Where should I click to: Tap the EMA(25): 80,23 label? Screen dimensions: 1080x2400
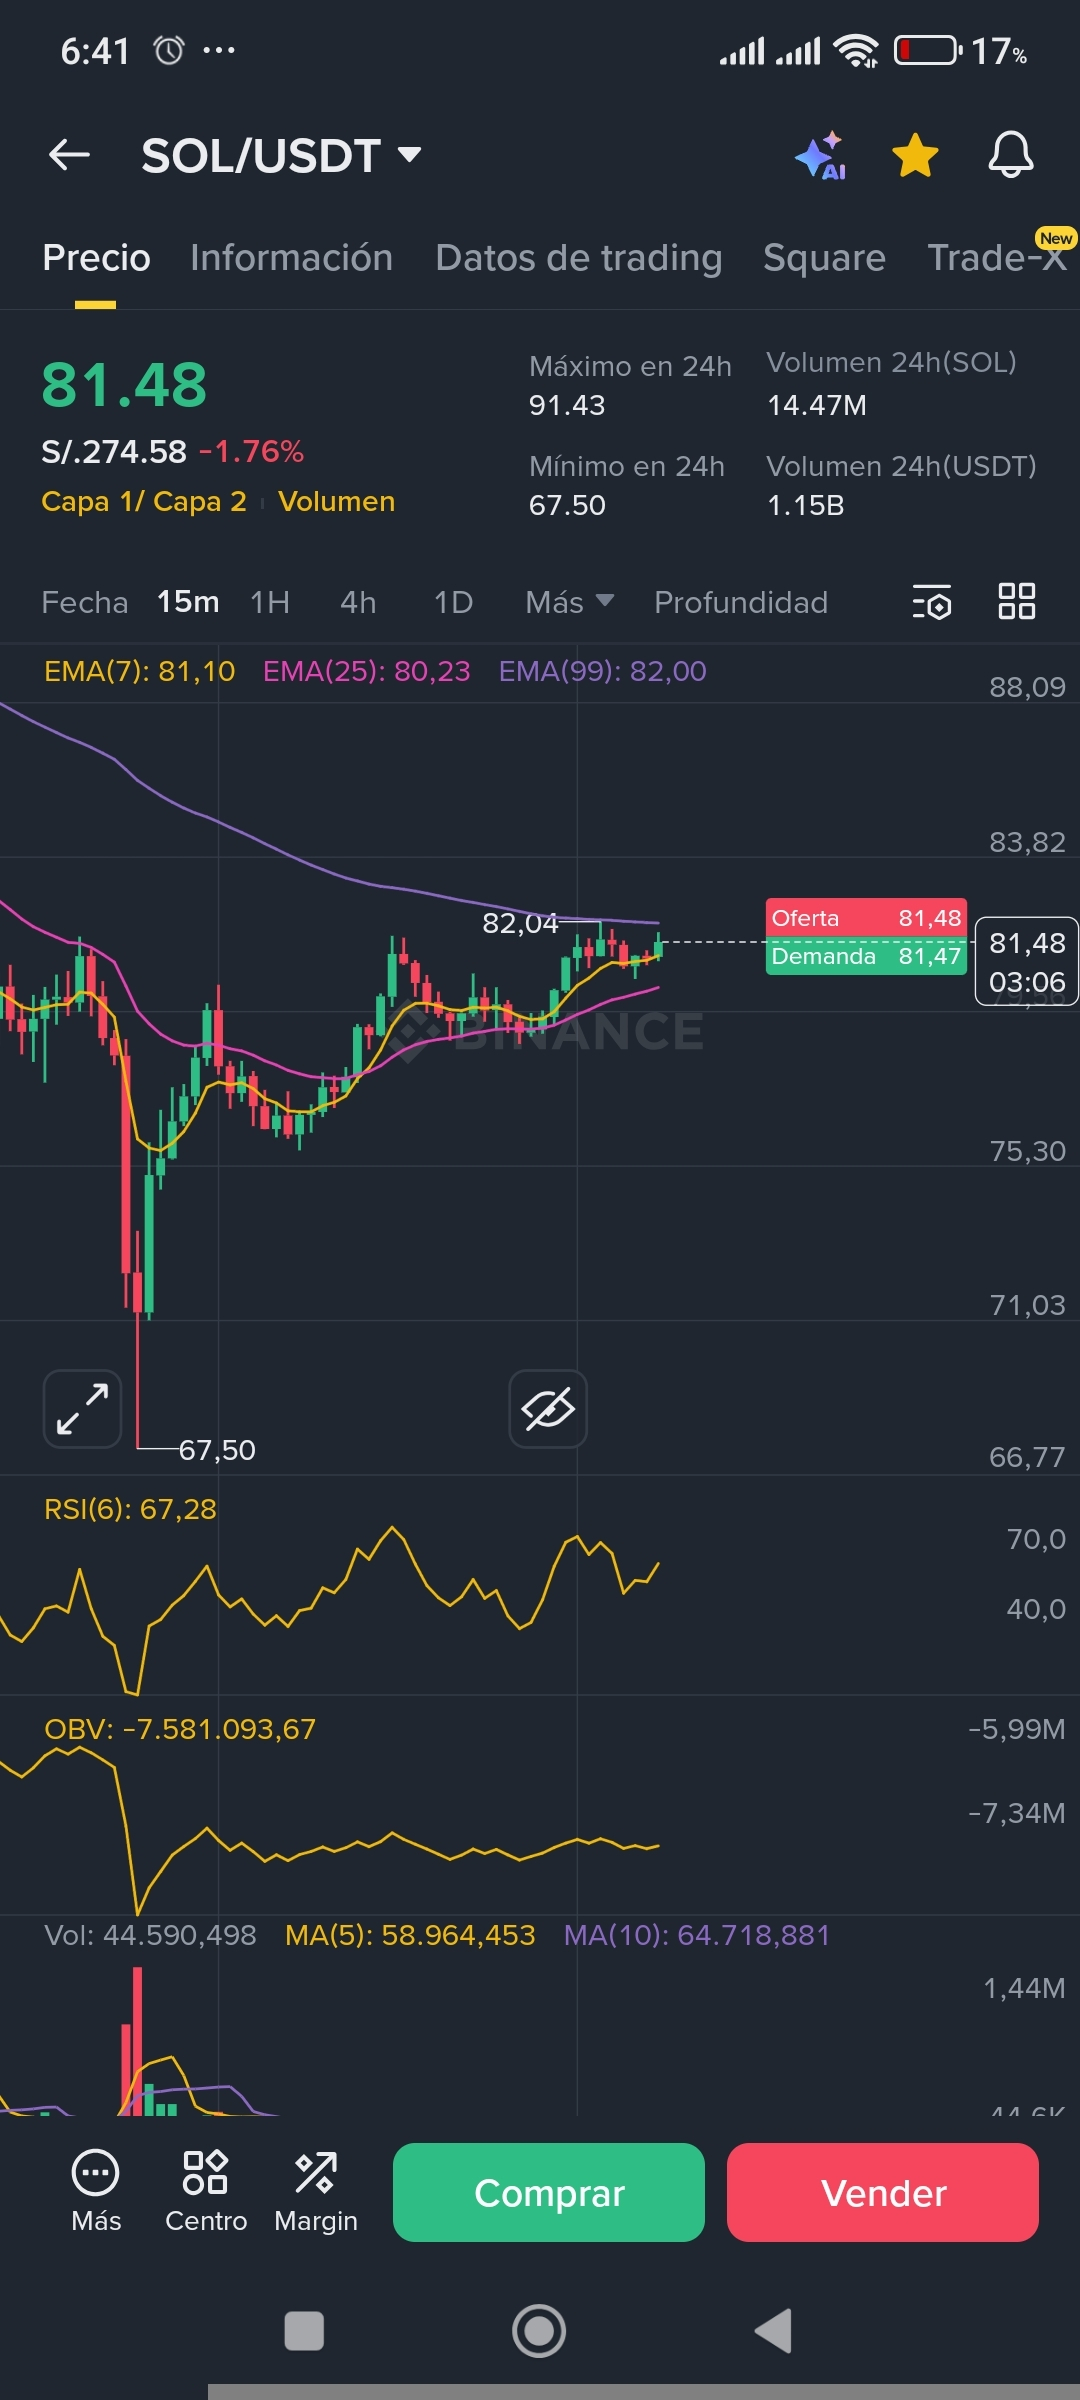[x=366, y=671]
